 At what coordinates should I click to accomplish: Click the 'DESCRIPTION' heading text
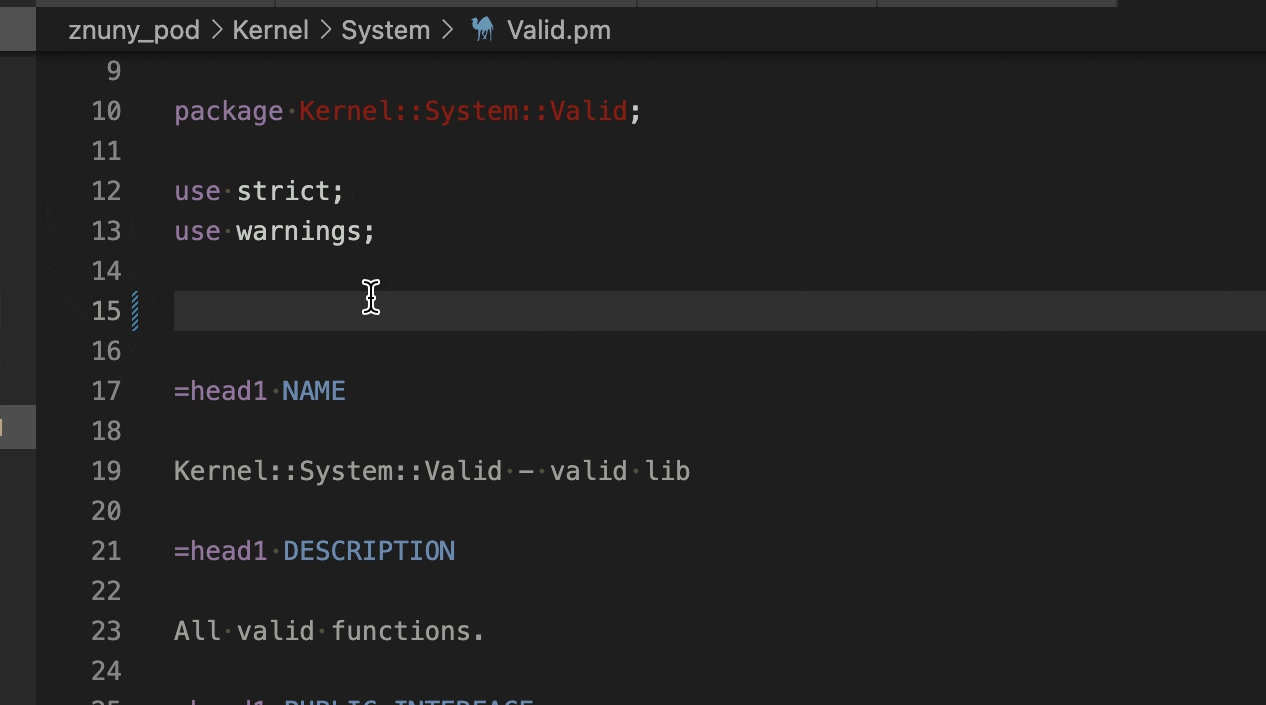coord(369,551)
